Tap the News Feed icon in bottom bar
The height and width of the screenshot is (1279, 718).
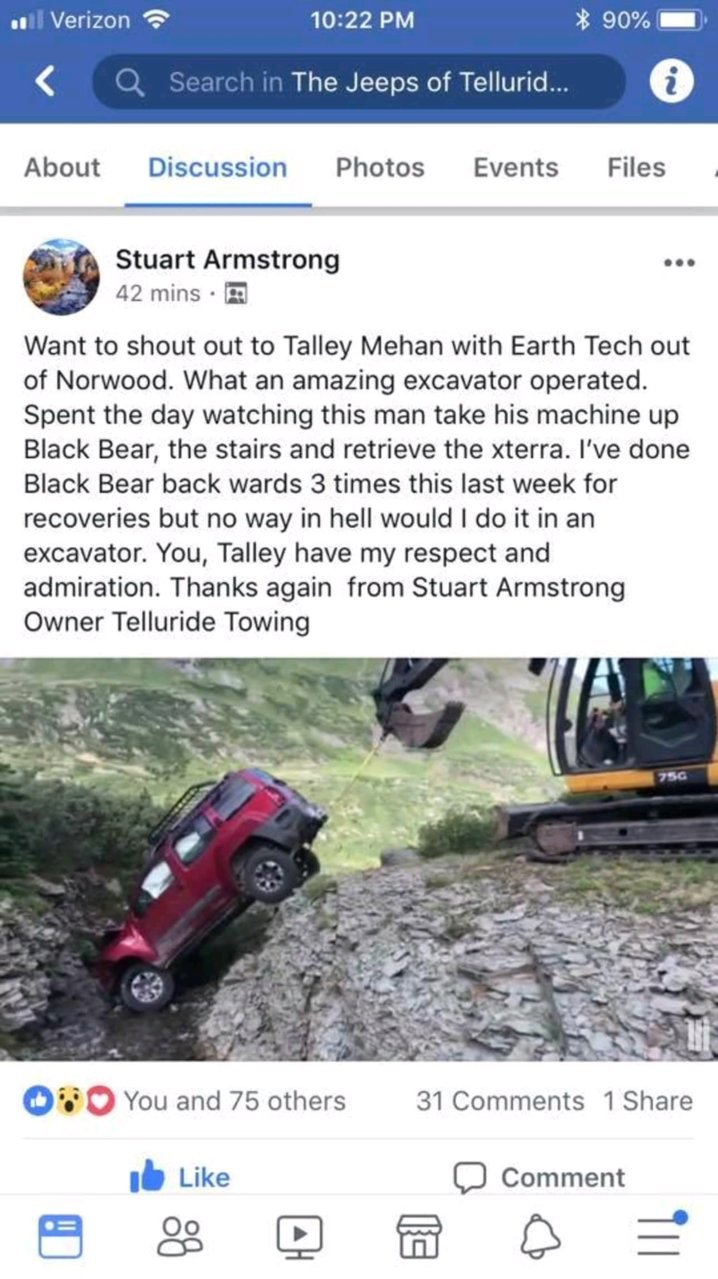click(x=60, y=1236)
